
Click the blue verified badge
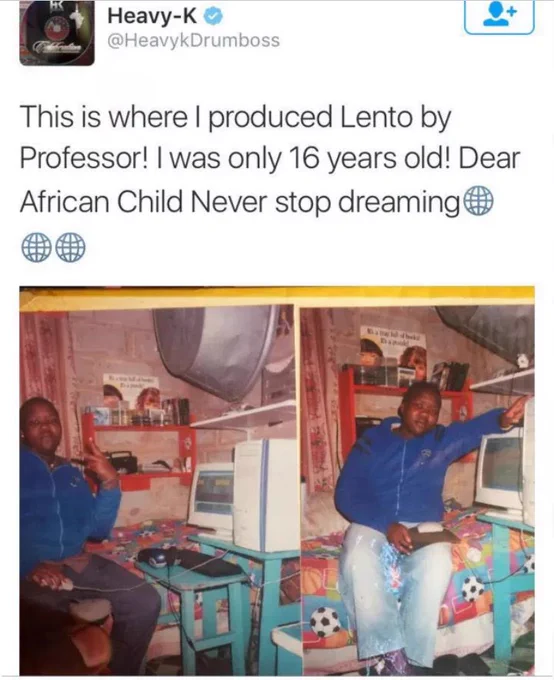click(213, 16)
